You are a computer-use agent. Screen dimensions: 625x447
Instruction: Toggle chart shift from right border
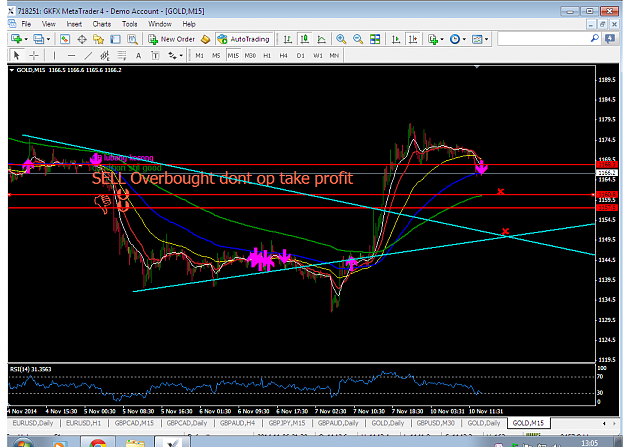tap(413, 39)
